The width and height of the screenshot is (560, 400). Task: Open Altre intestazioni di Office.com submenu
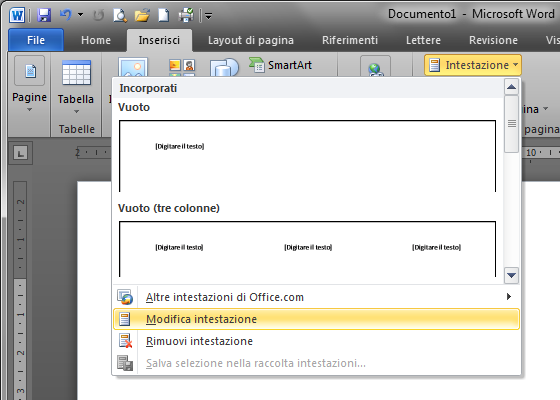coord(316,297)
